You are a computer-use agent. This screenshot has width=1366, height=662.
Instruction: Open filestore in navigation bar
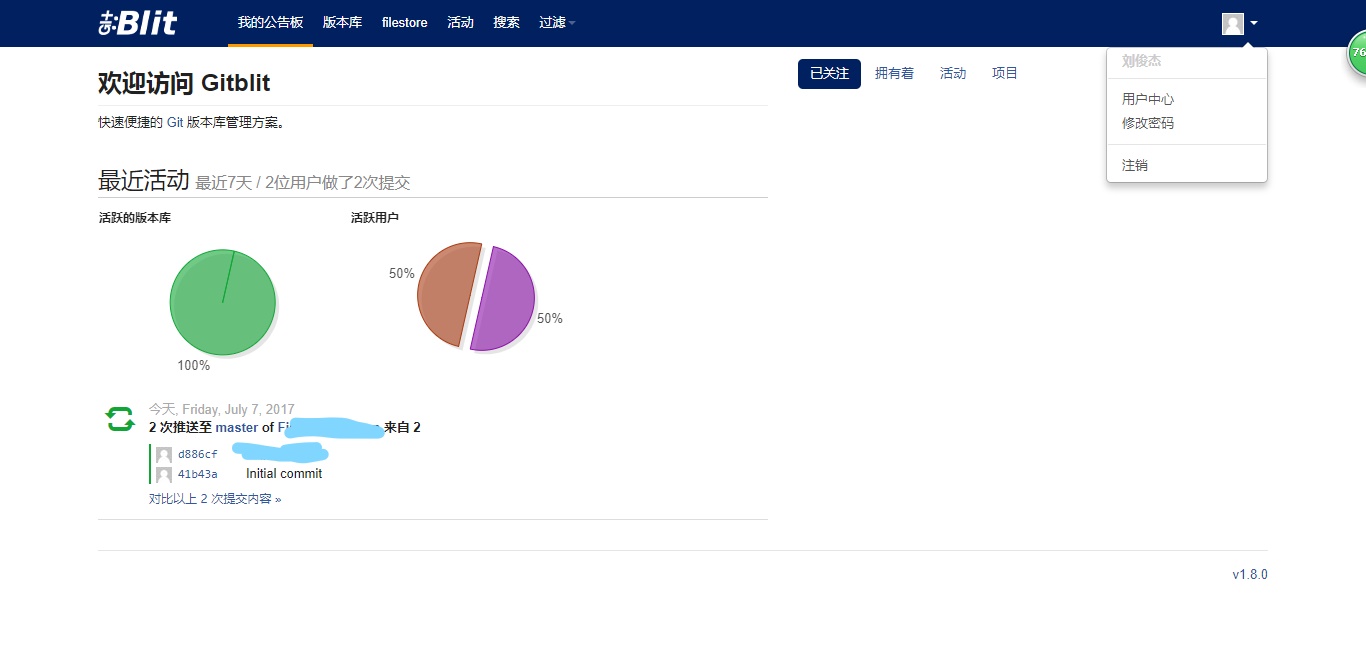tap(405, 22)
